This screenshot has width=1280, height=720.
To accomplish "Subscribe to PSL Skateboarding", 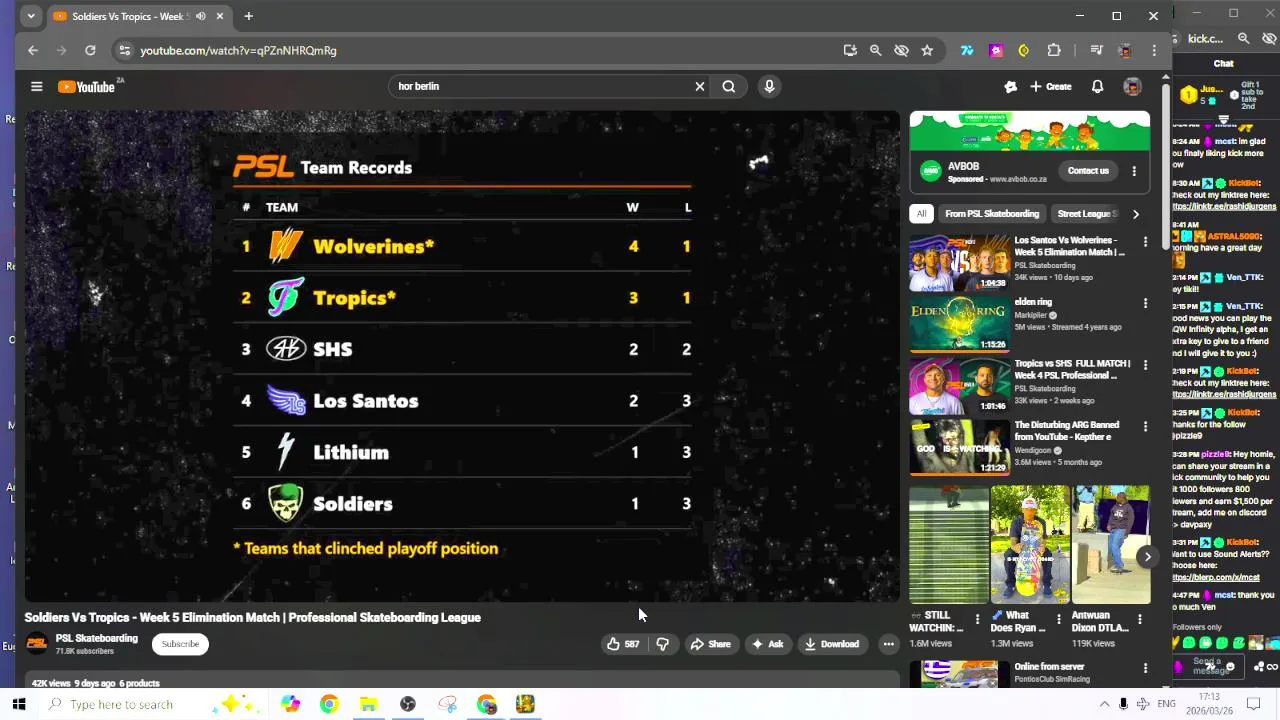I will tap(180, 644).
